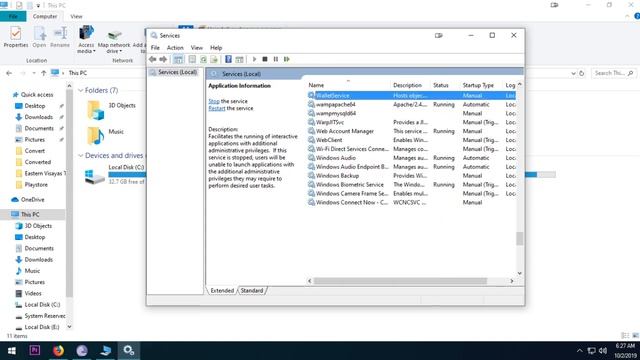Open Premiere Pro from the taskbar

pos(35,351)
